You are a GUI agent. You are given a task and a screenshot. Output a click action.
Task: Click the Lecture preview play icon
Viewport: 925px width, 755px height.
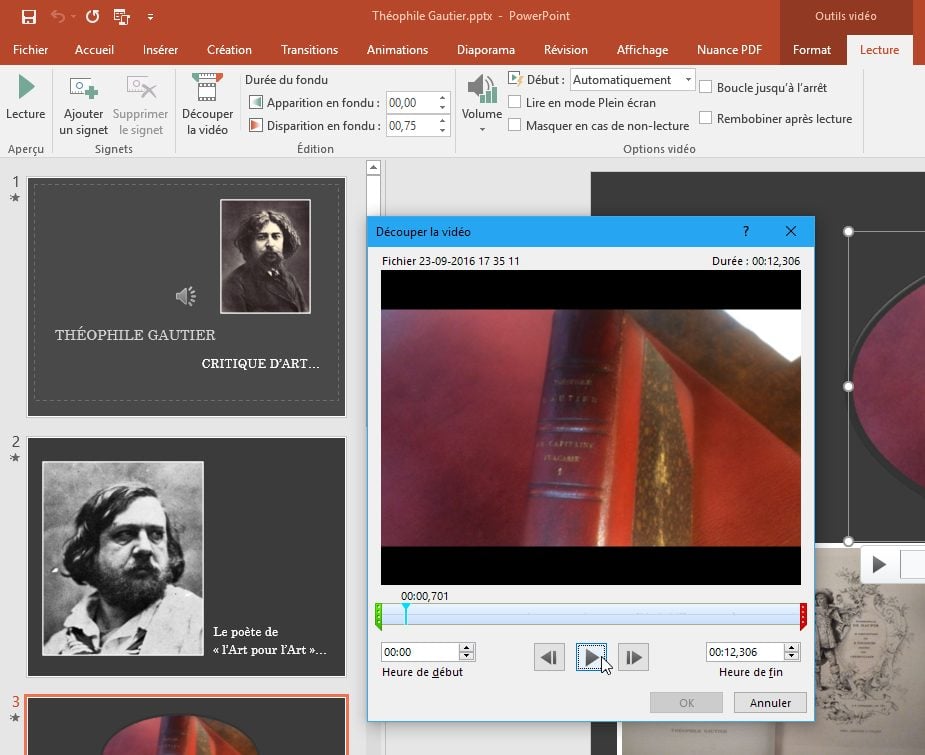[26, 87]
